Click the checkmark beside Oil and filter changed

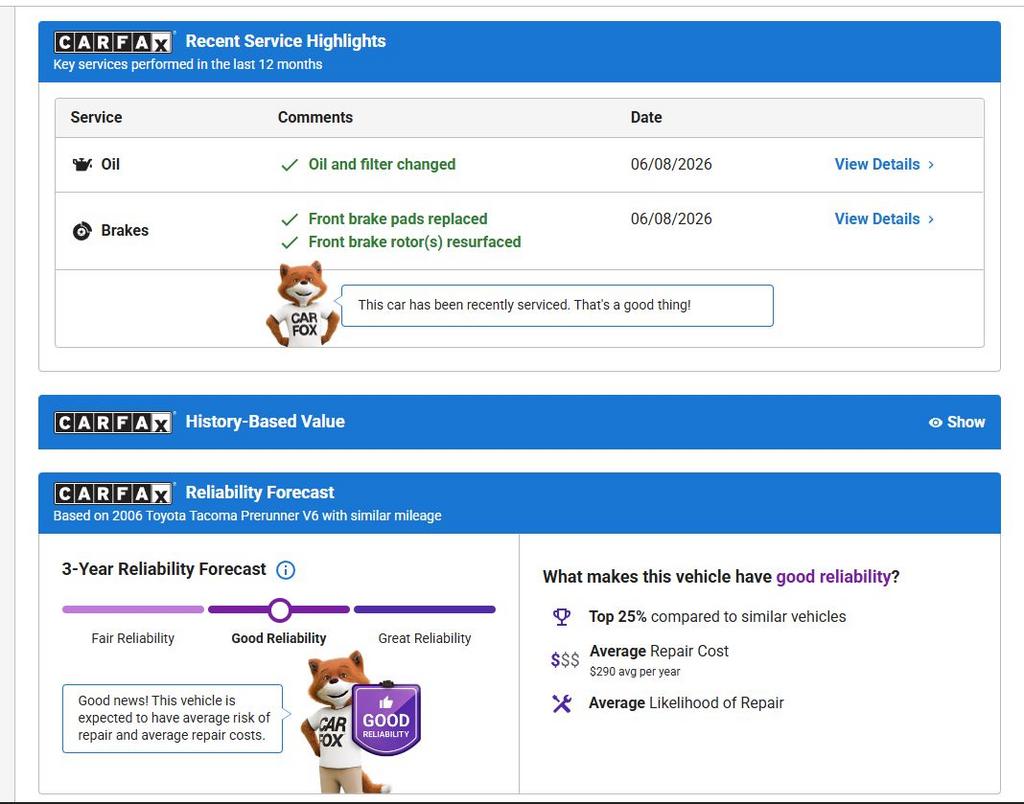pyautogui.click(x=289, y=165)
